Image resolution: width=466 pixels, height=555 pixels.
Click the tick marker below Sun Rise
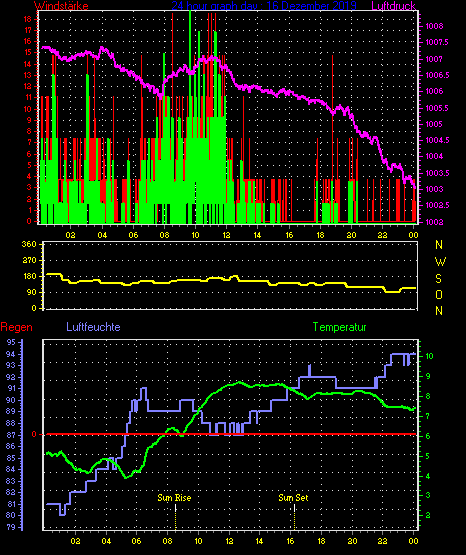tap(176, 517)
